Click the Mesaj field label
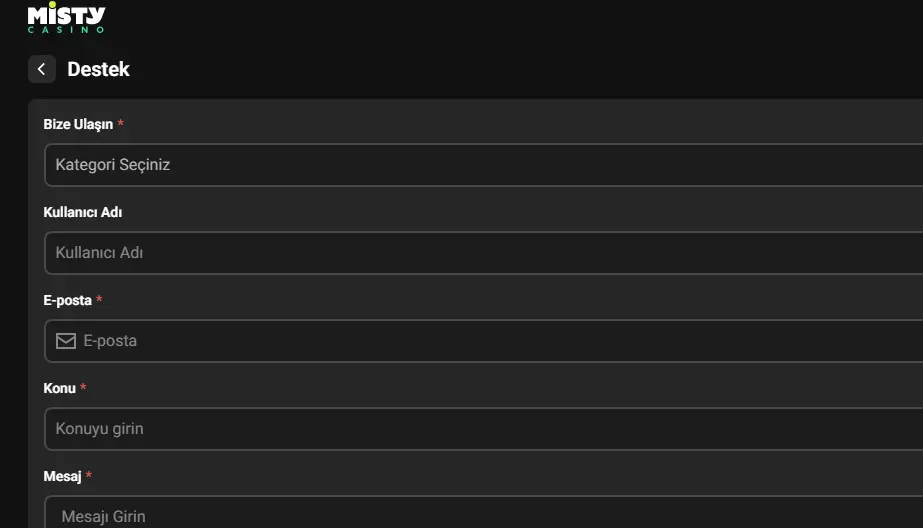Viewport: 923px width, 528px height. [62, 476]
